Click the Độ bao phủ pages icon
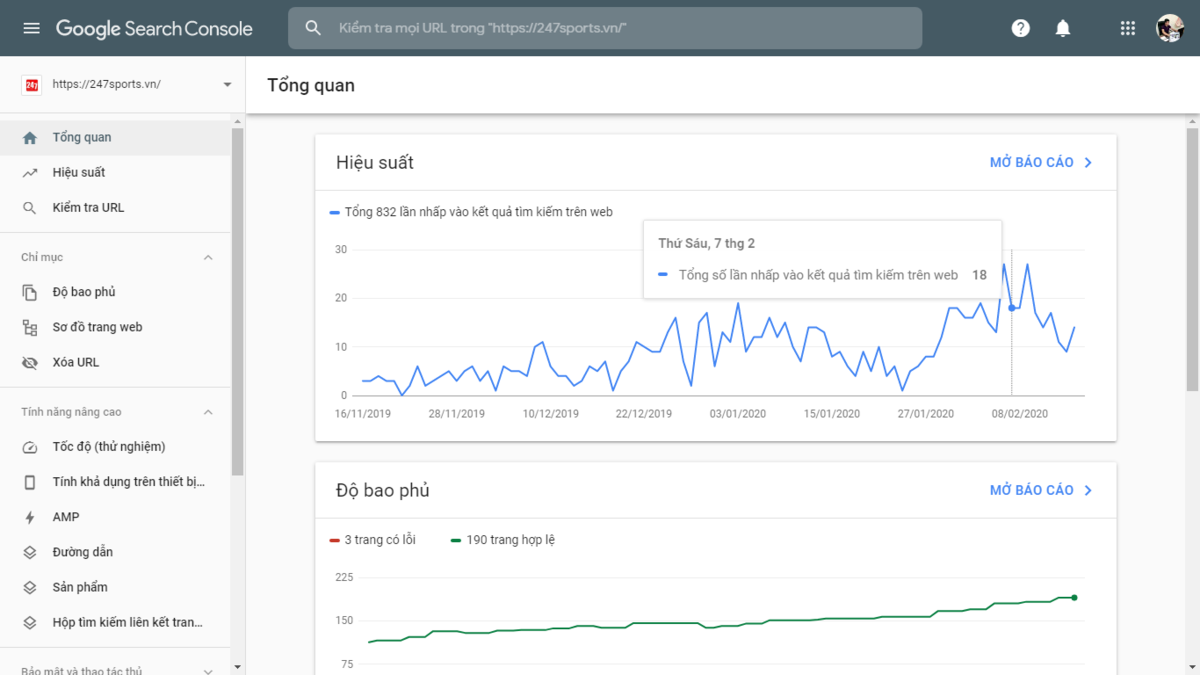 point(30,292)
